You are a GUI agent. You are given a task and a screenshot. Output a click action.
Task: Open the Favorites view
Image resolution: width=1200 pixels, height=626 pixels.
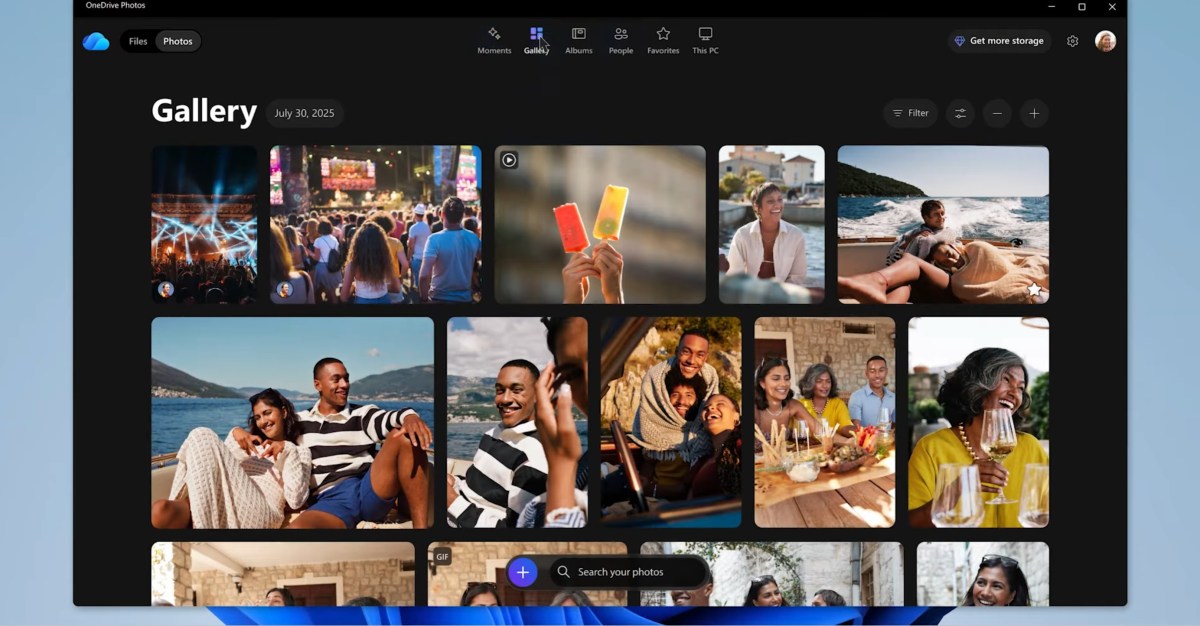click(663, 40)
